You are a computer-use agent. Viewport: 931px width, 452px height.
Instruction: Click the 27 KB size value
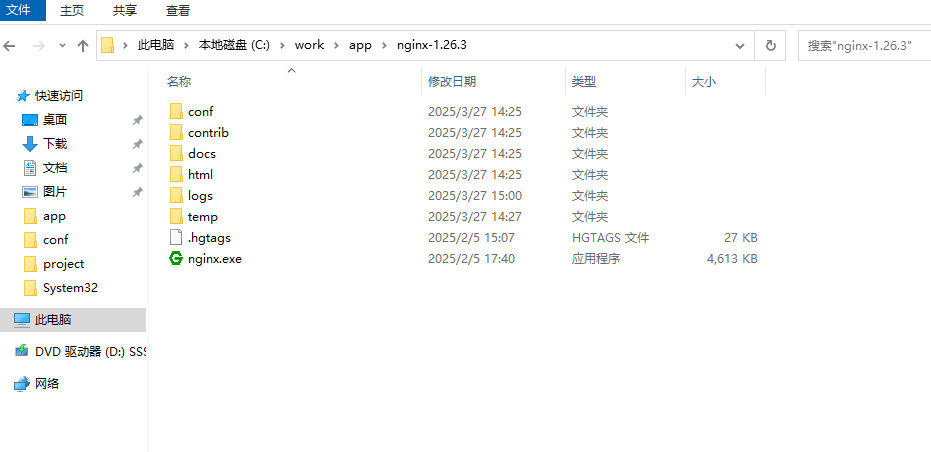(x=741, y=238)
